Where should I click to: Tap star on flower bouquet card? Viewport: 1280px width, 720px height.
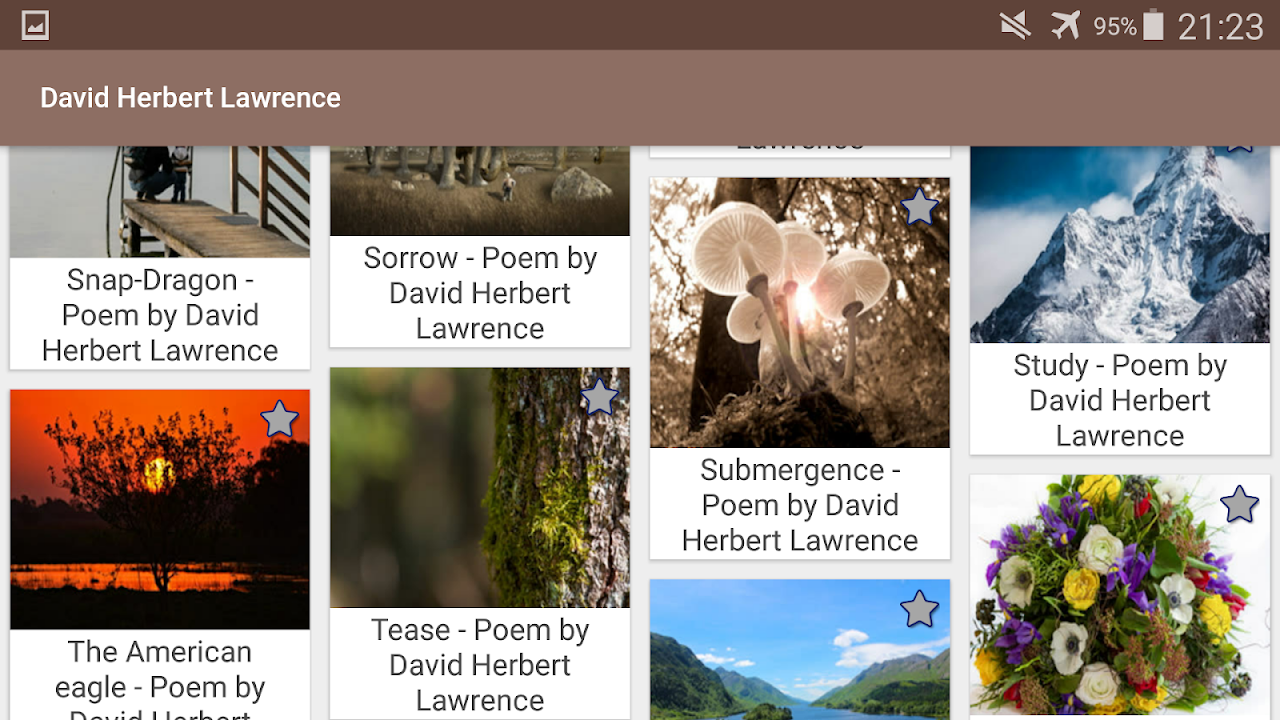pos(1239,504)
